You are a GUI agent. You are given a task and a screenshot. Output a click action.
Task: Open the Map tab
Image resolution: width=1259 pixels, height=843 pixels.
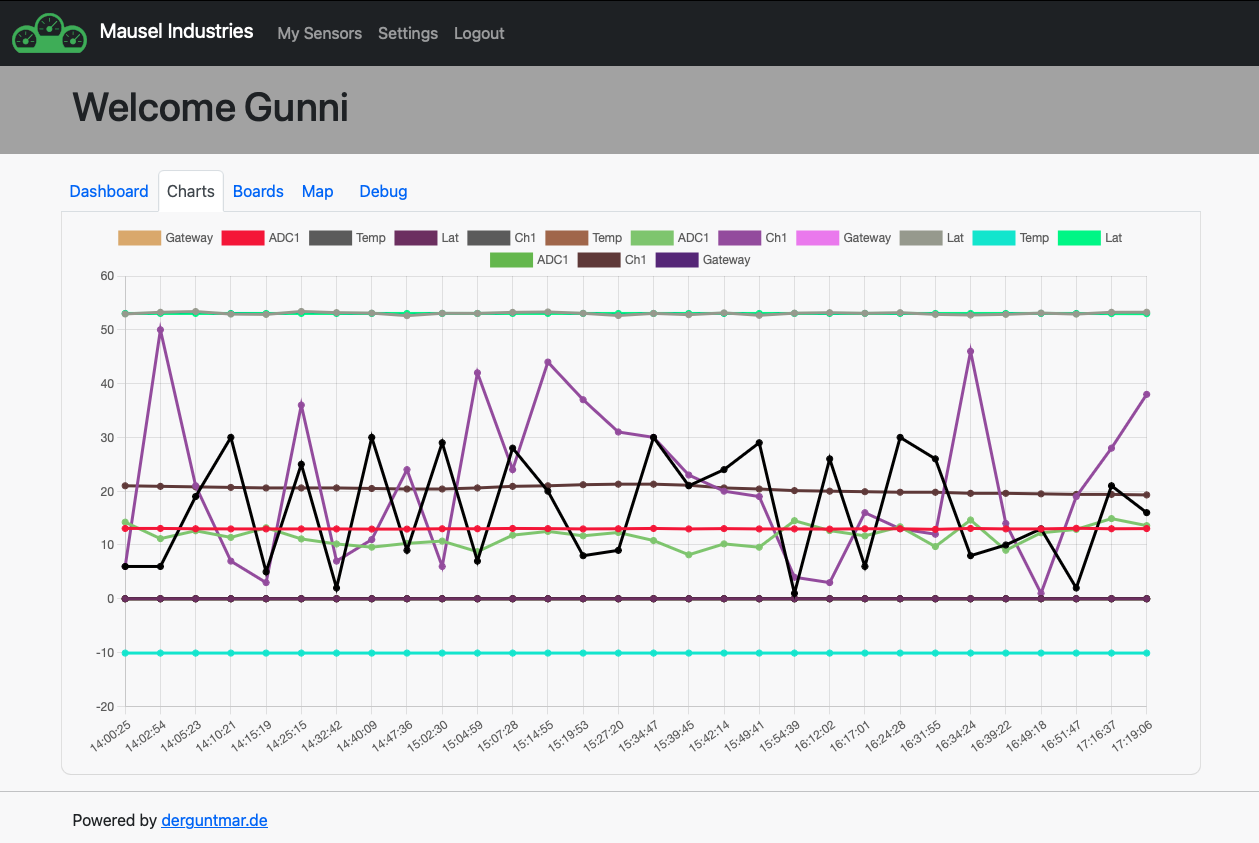click(317, 191)
